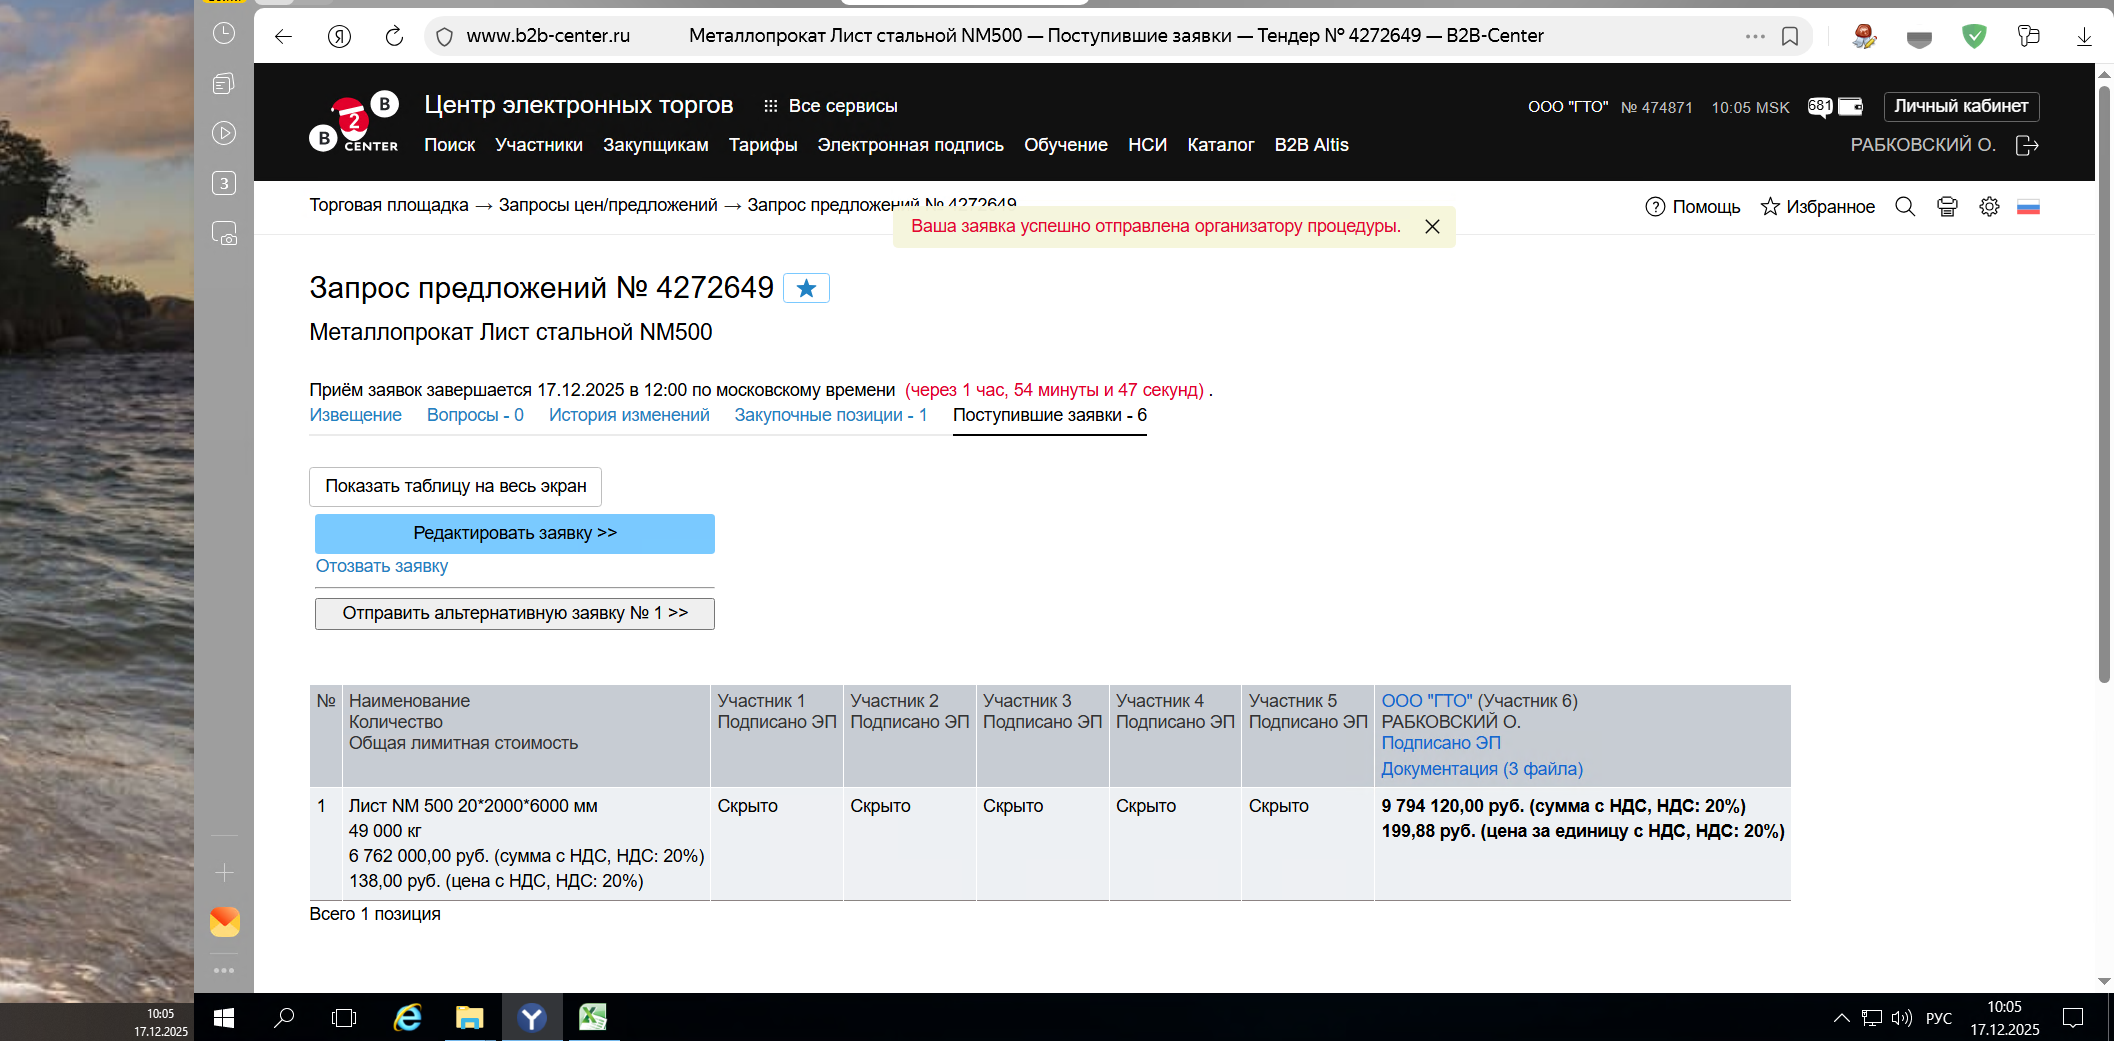Click the РУС language indicator in tray
This screenshot has height=1041, width=2114.
pyautogui.click(x=1938, y=1018)
